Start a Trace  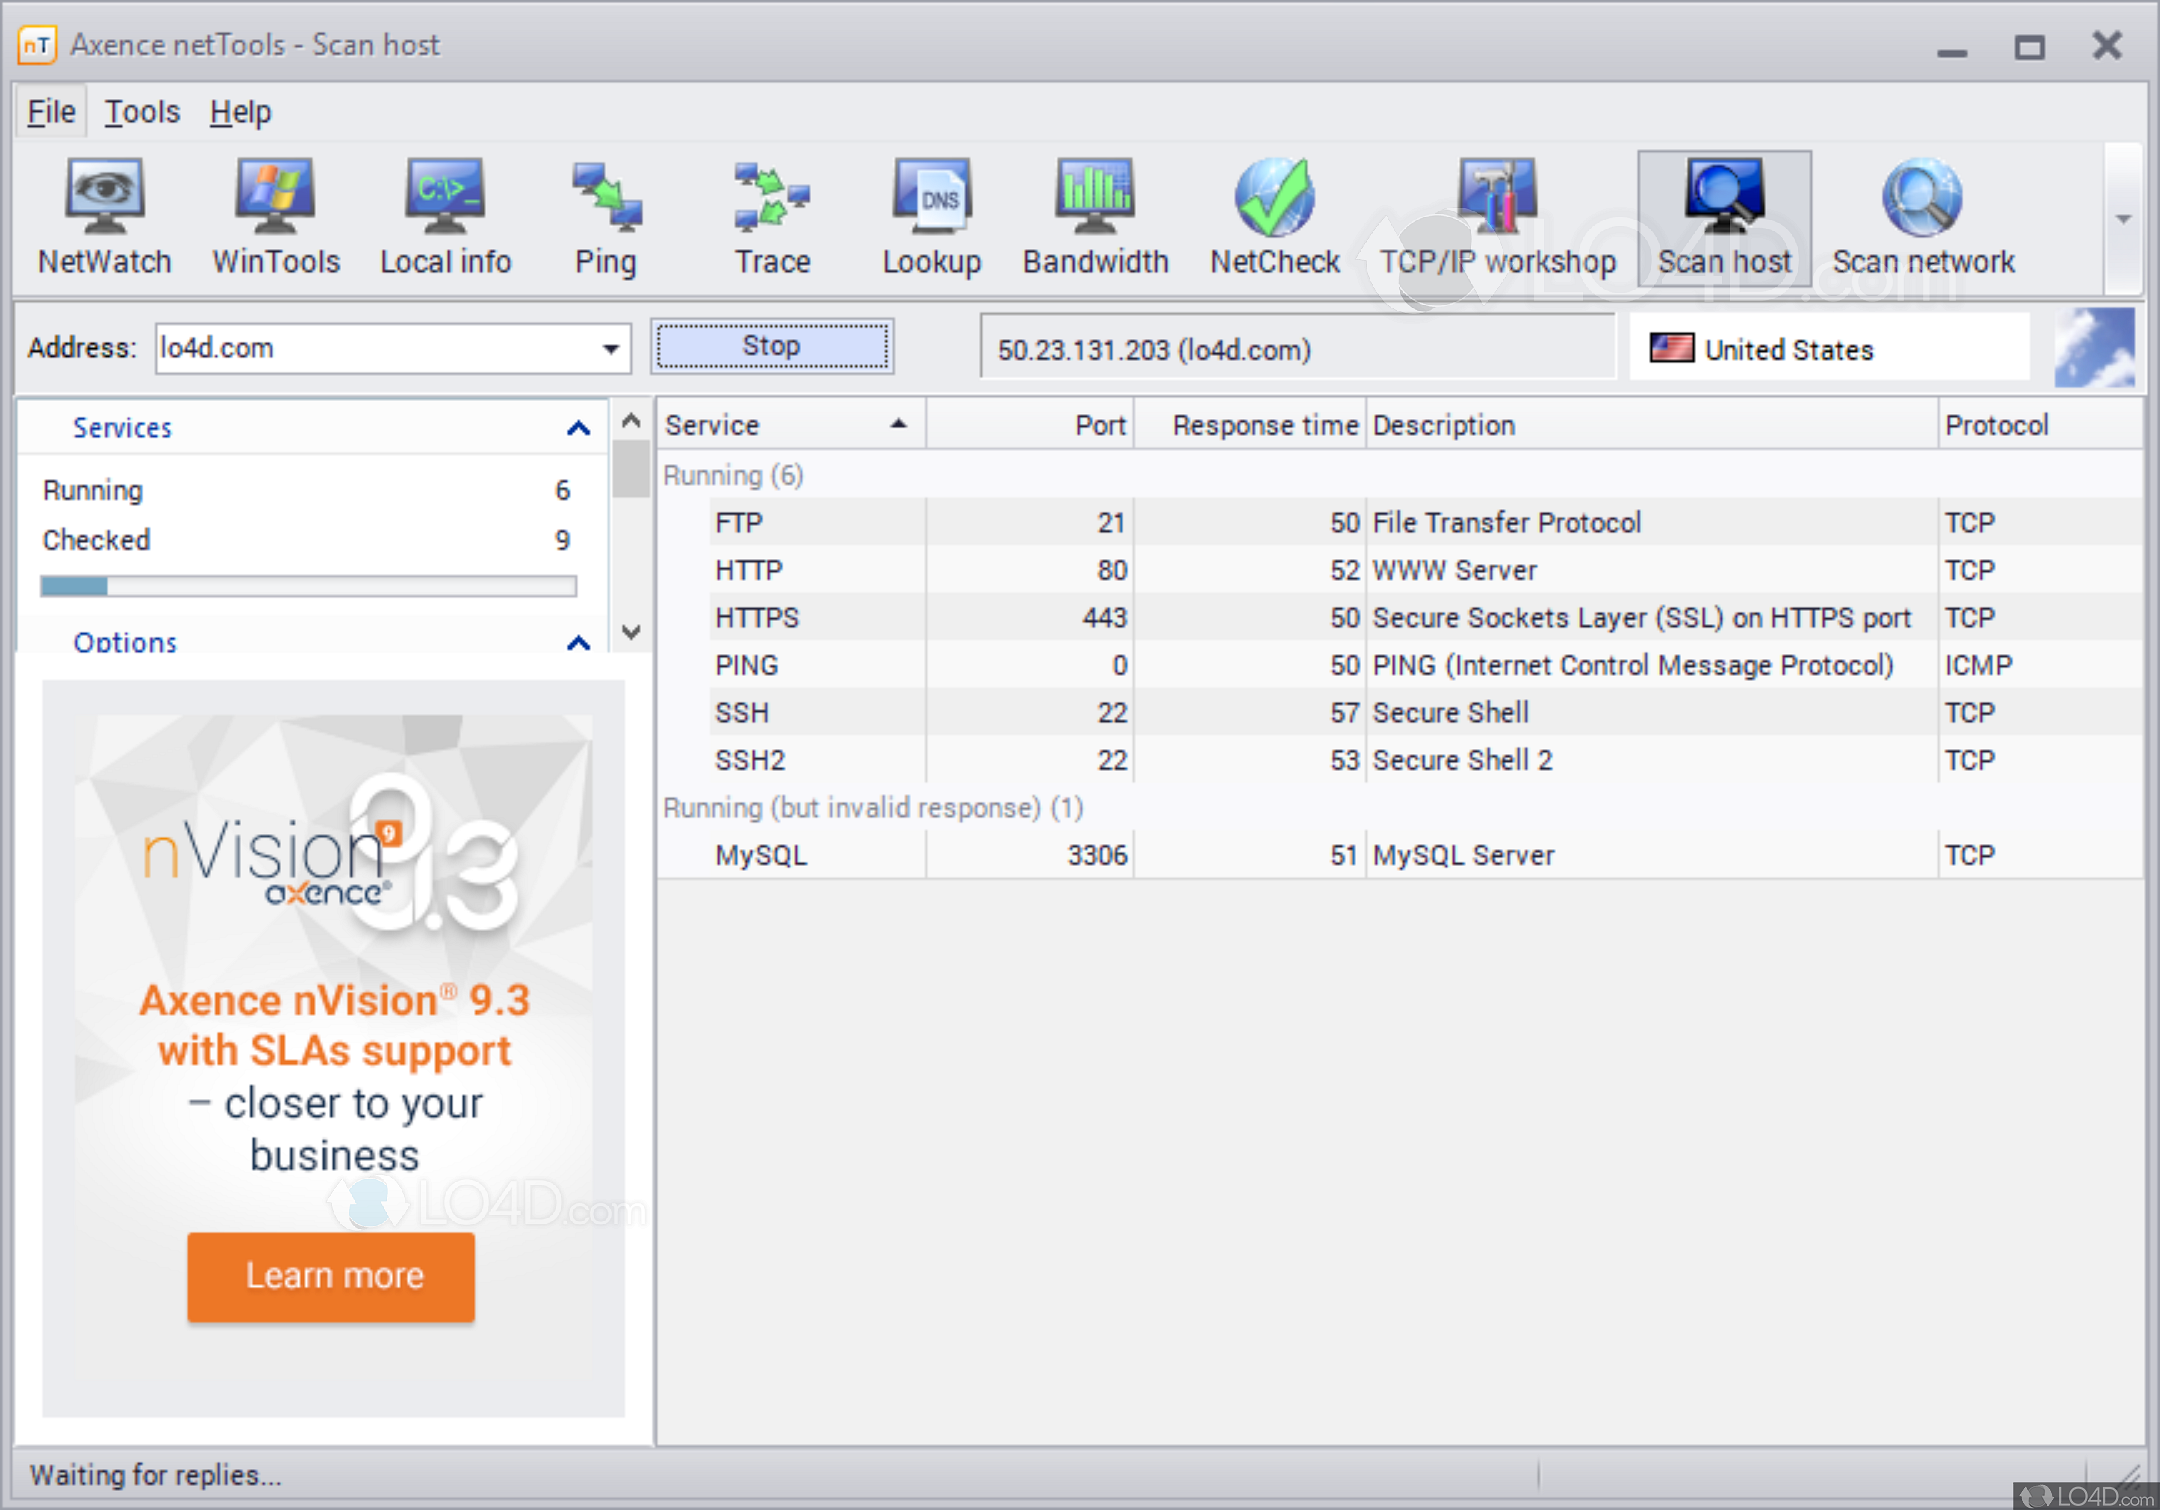[770, 215]
